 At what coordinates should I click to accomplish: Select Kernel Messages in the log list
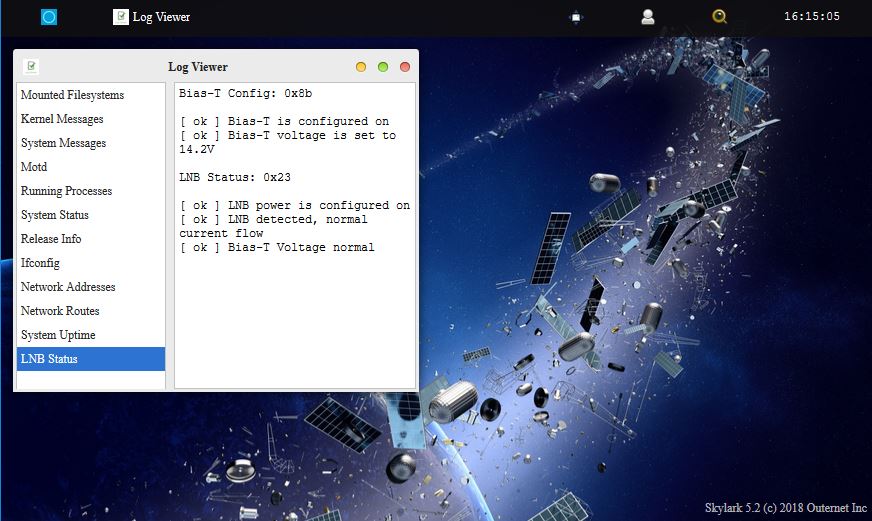point(91,118)
